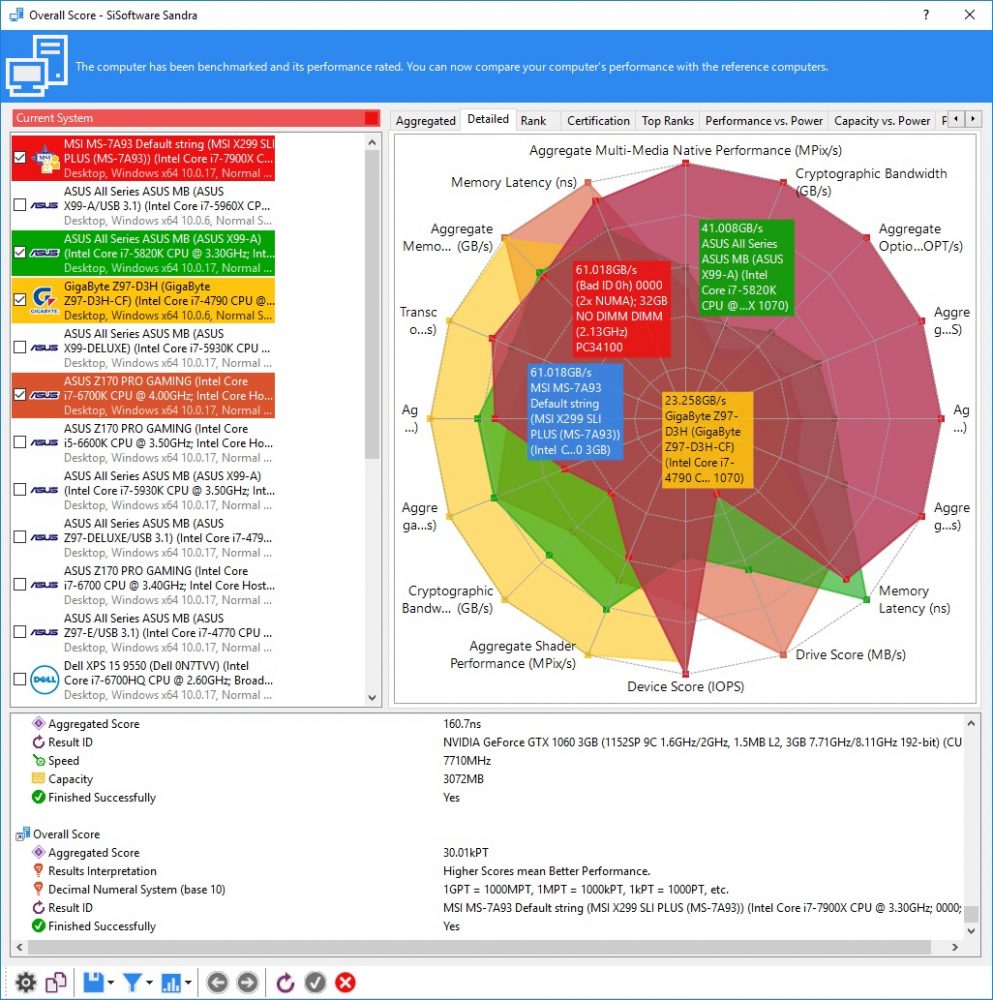Check the ASUS Z170 i5-6600K checkbox
The width and height of the screenshot is (993, 1000).
[x=20, y=442]
